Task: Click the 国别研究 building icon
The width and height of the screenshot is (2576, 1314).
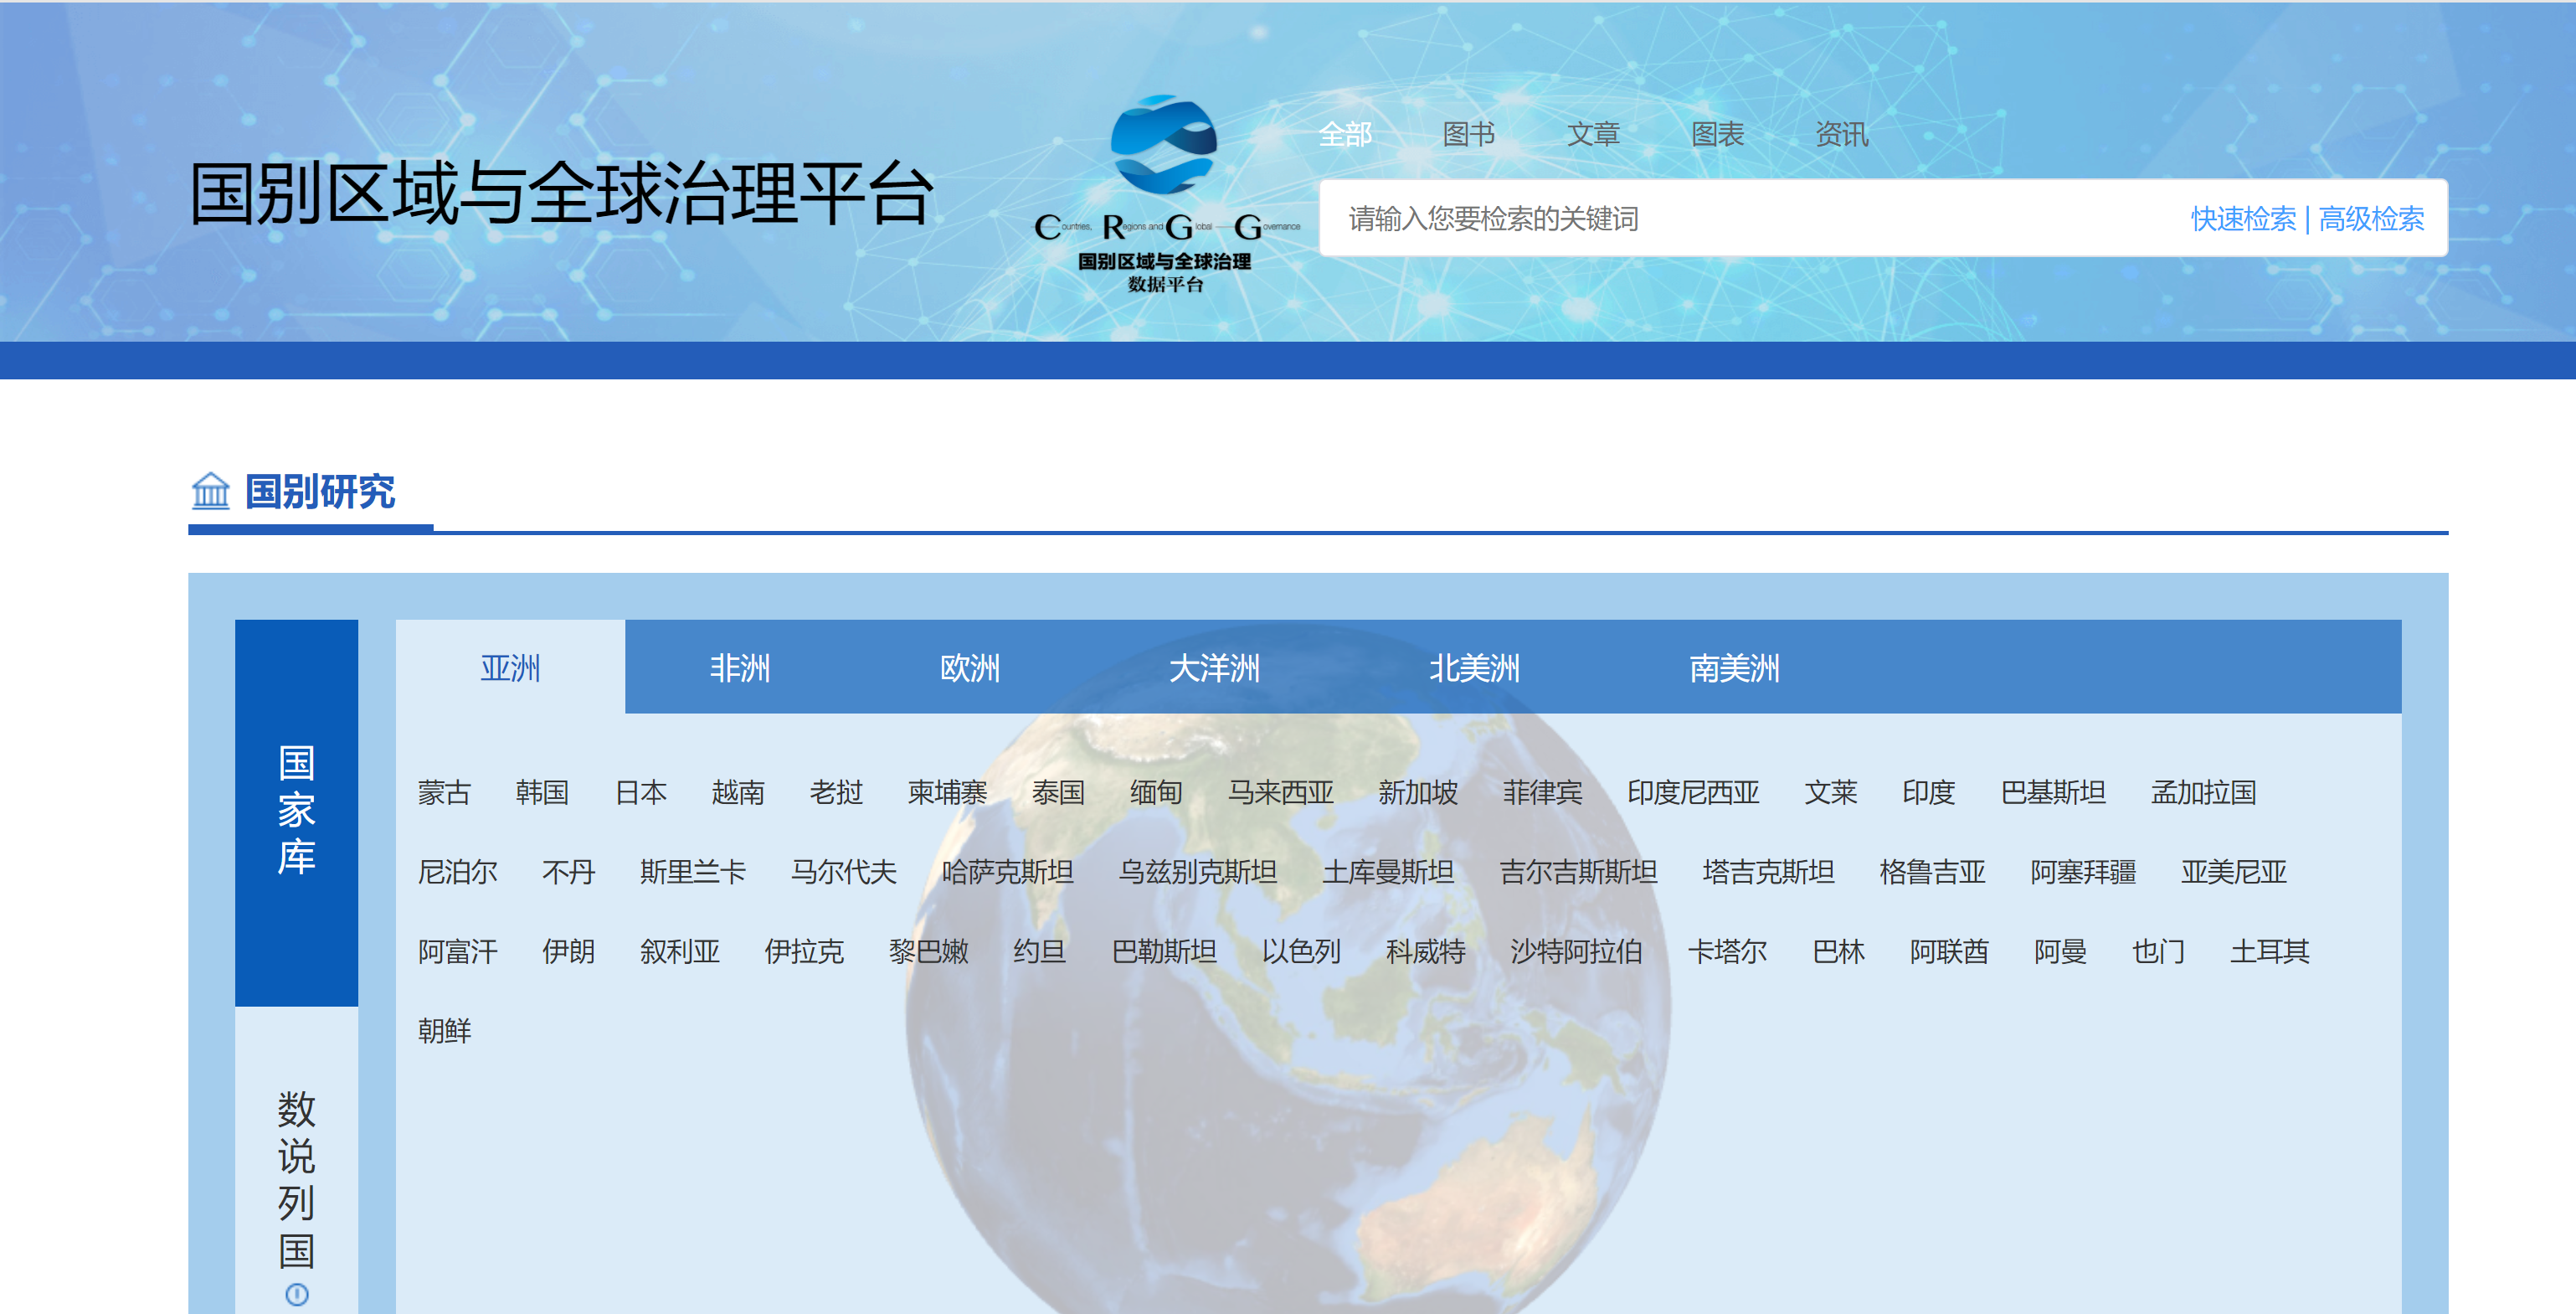Action: (x=210, y=491)
